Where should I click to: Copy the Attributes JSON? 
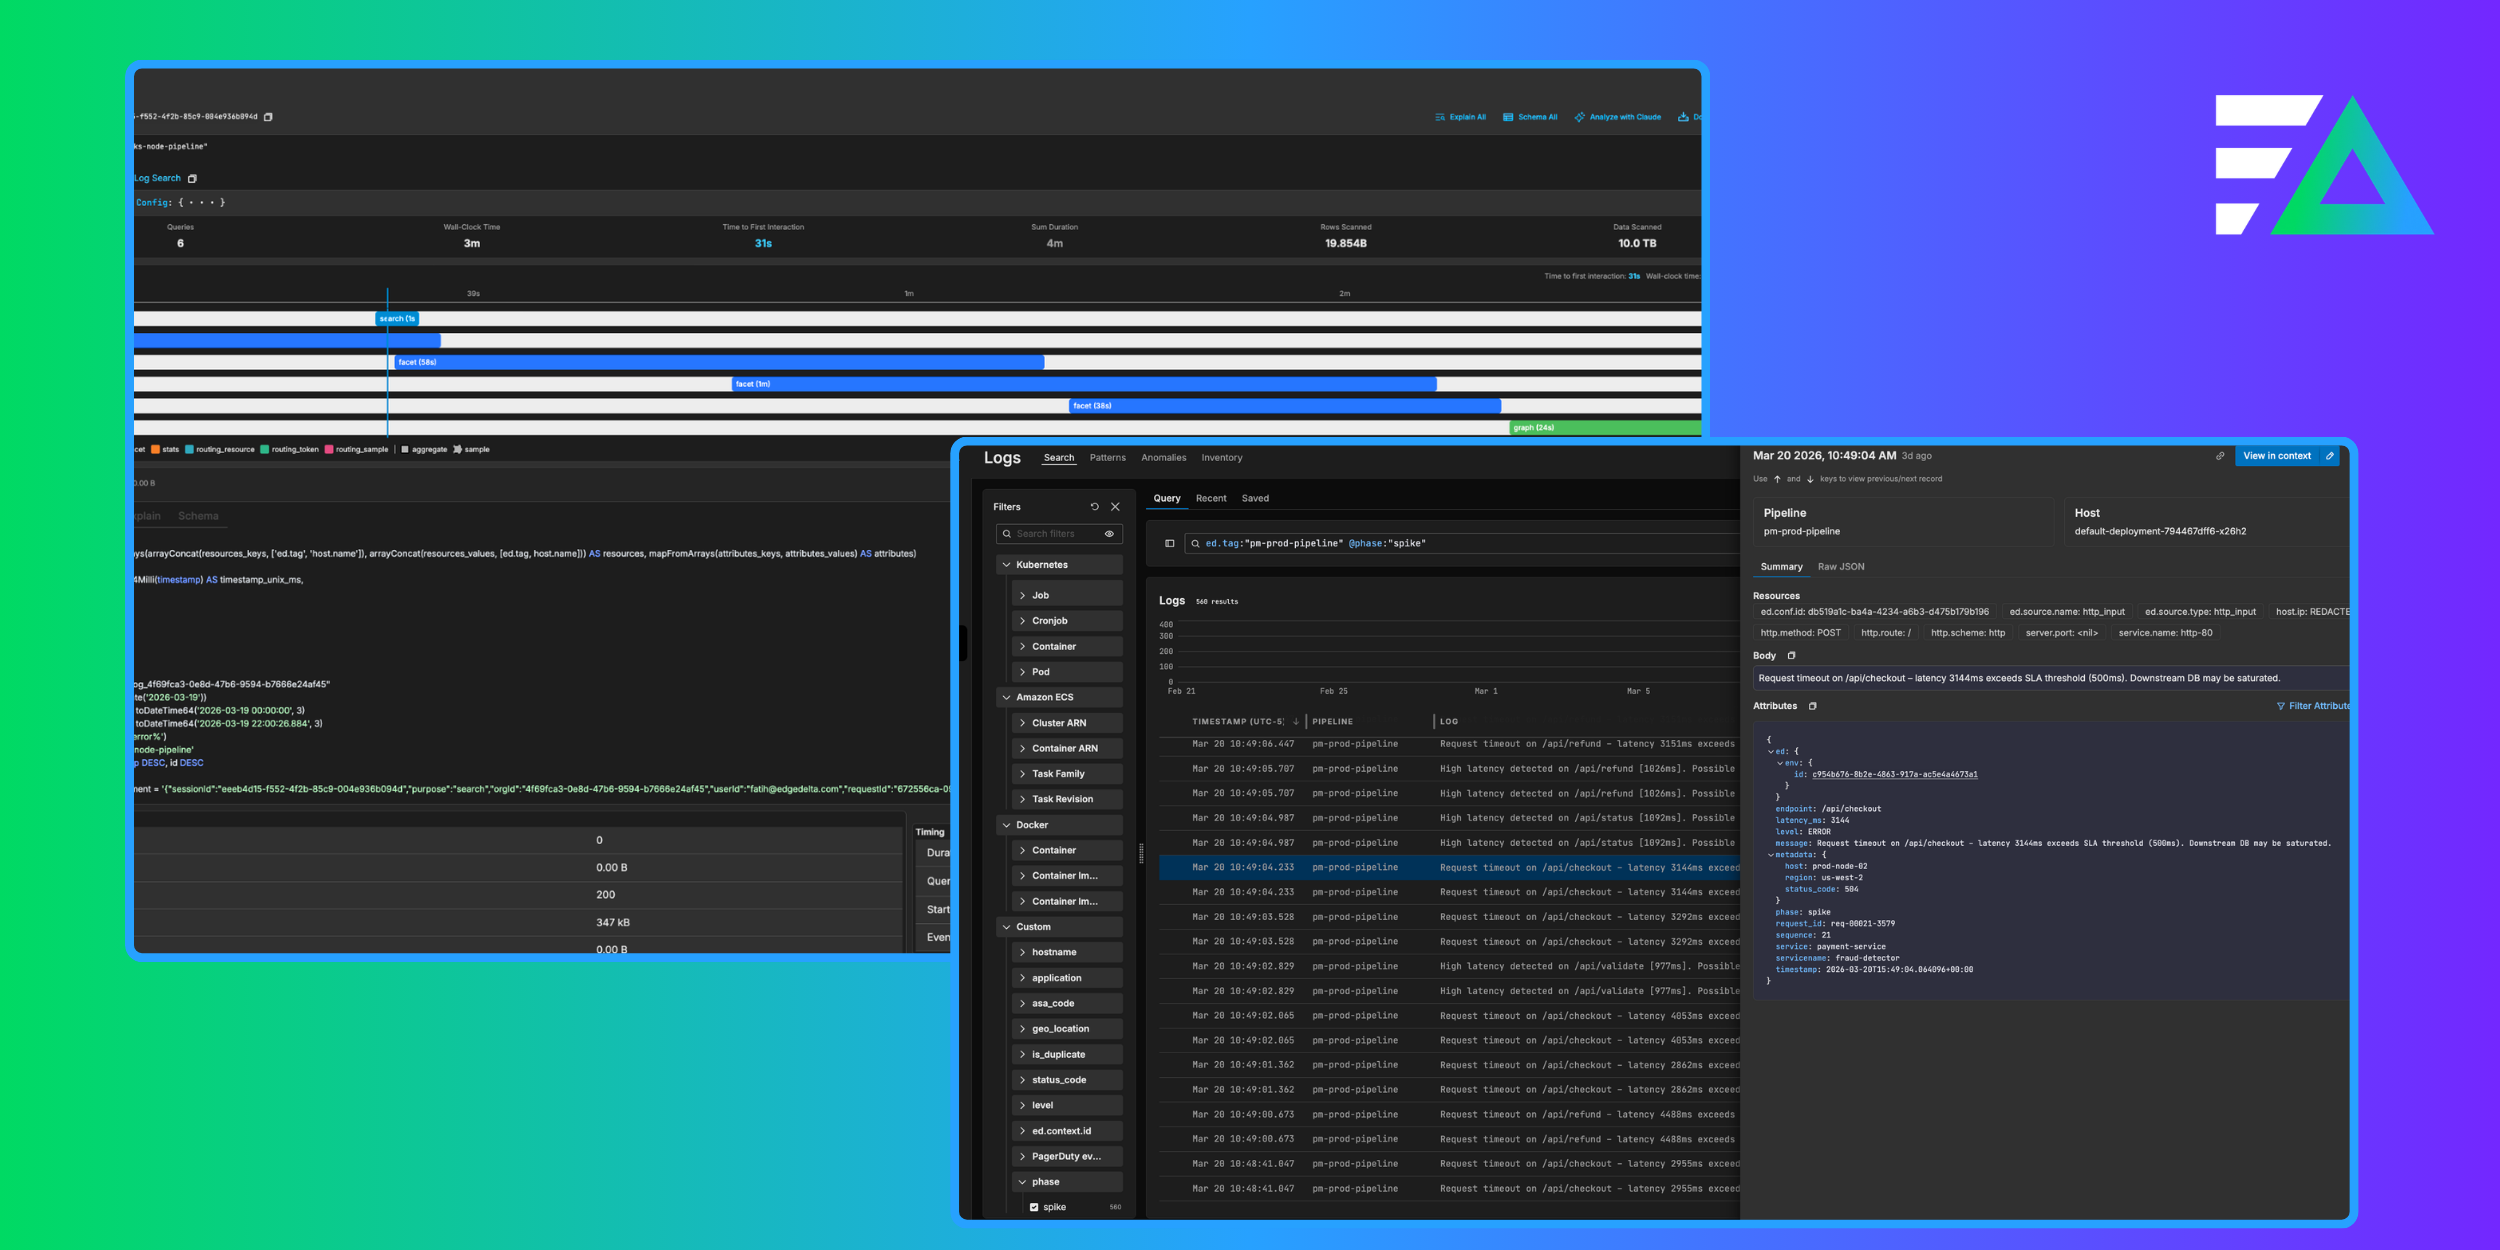click(x=1812, y=706)
